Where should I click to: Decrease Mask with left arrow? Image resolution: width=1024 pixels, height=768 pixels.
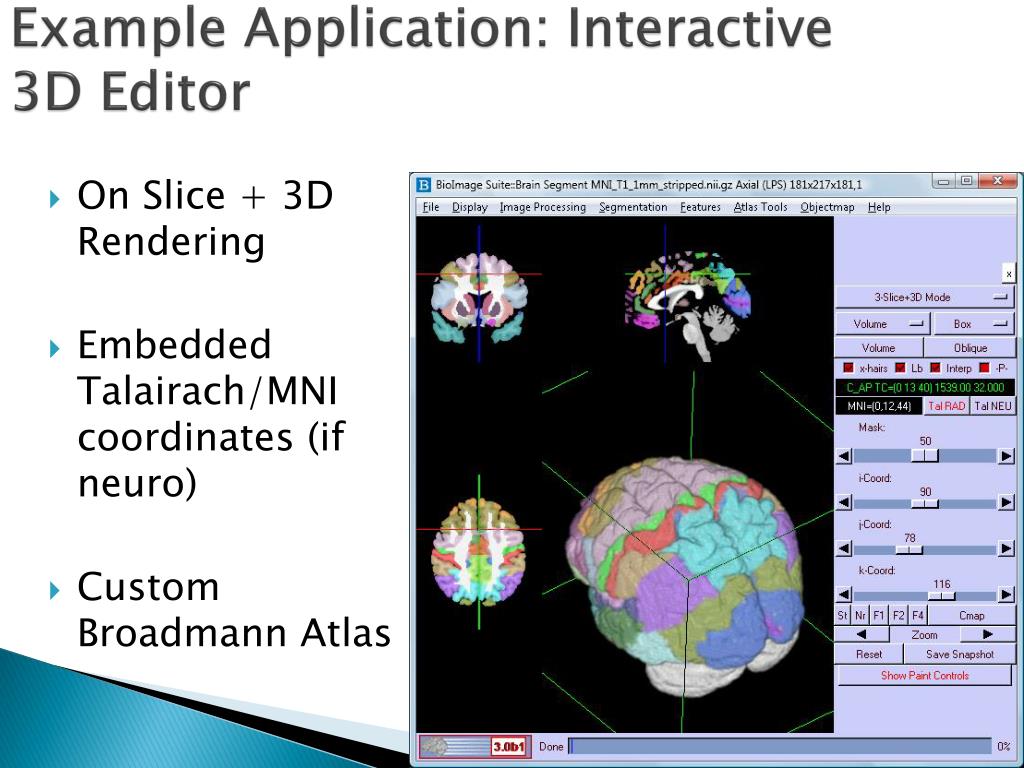click(x=844, y=456)
